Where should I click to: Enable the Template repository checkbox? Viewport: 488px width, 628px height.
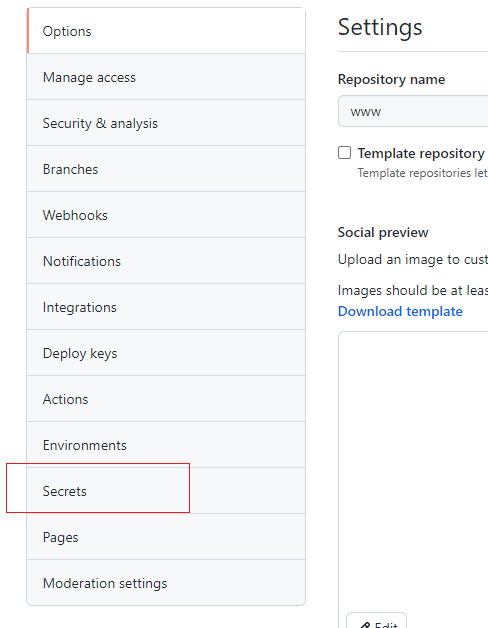tap(345, 153)
